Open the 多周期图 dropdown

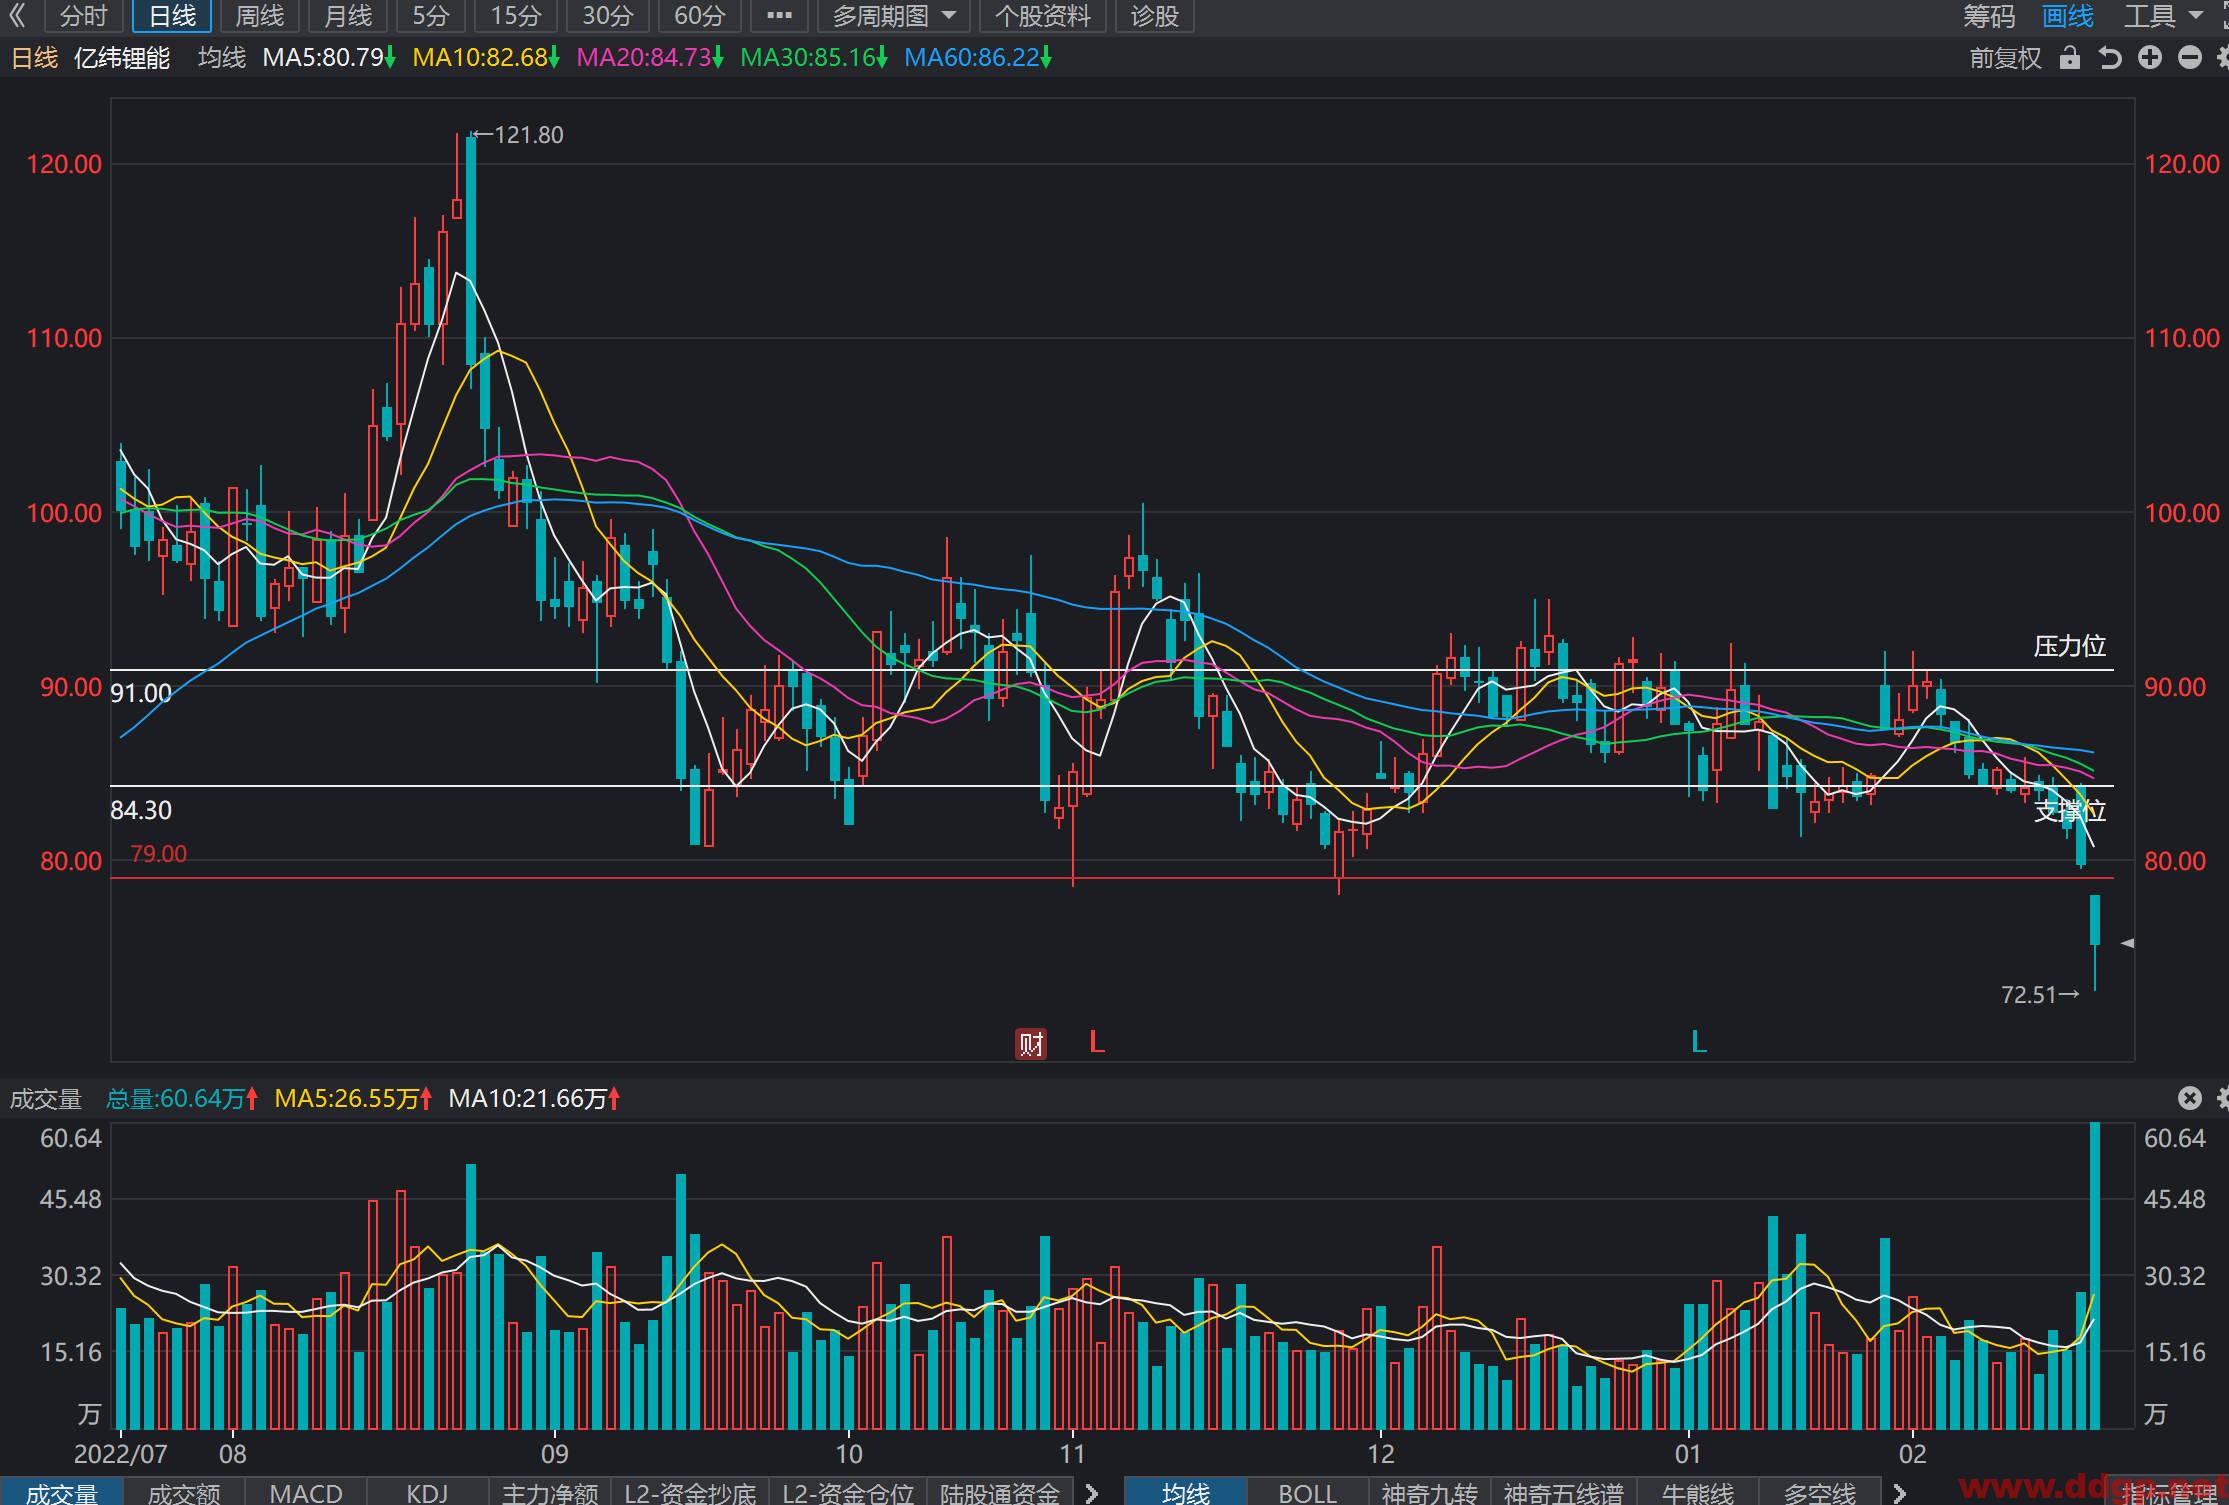894,16
